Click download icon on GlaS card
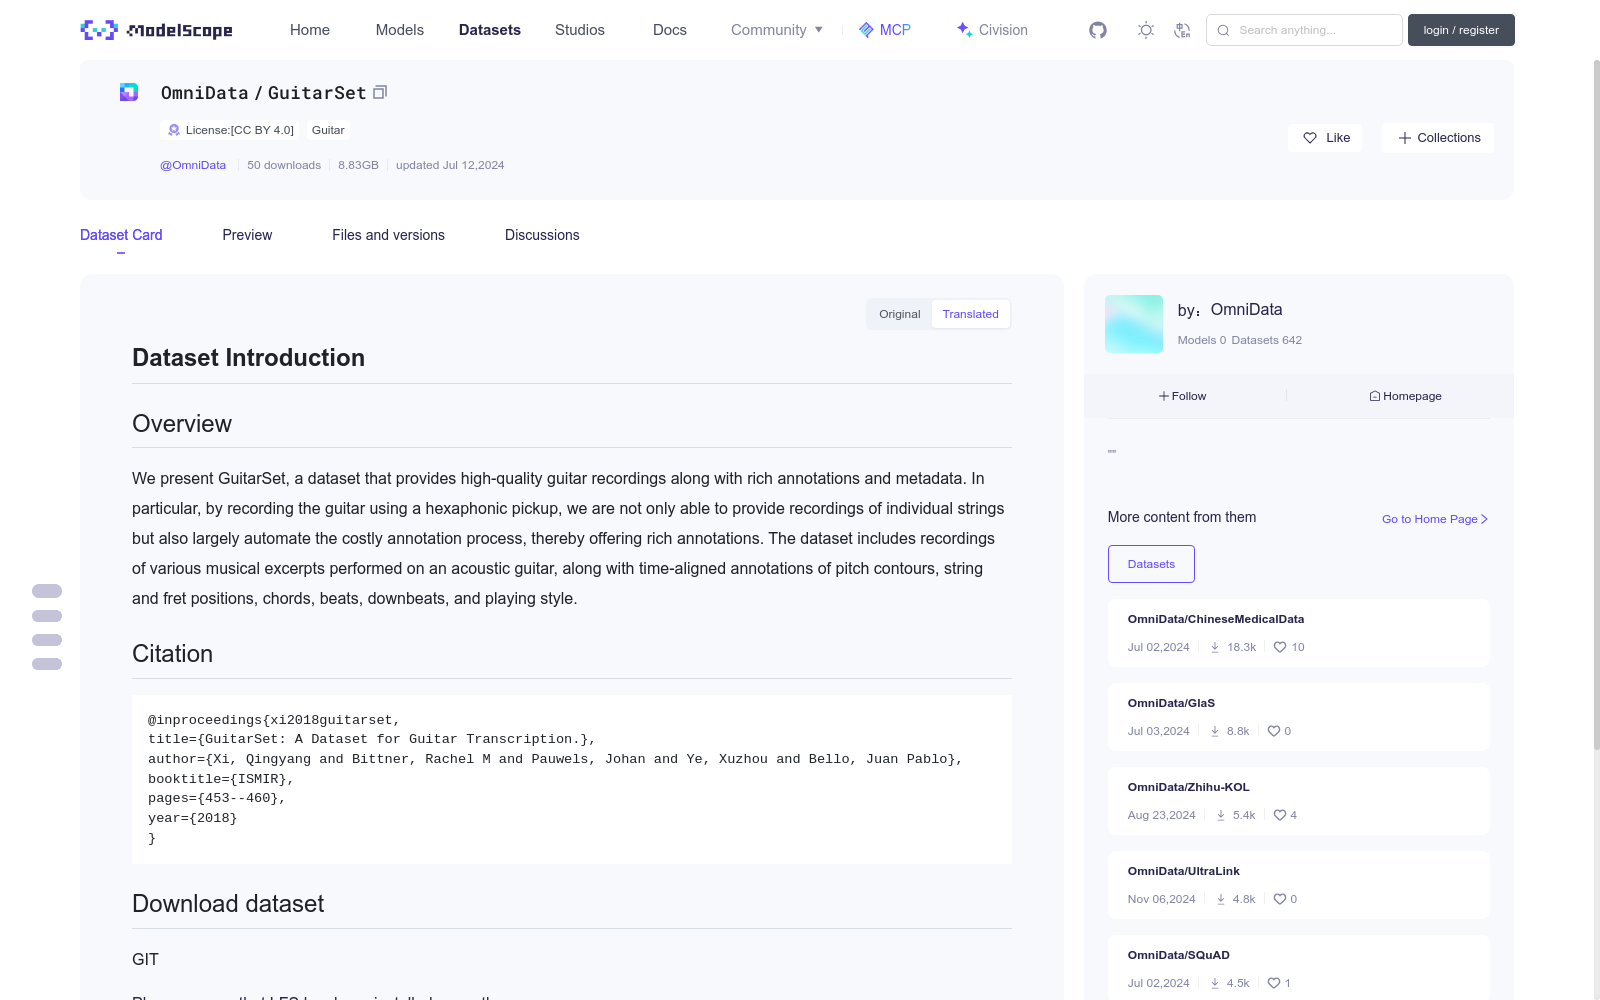The height and width of the screenshot is (1000, 1600). [x=1215, y=731]
